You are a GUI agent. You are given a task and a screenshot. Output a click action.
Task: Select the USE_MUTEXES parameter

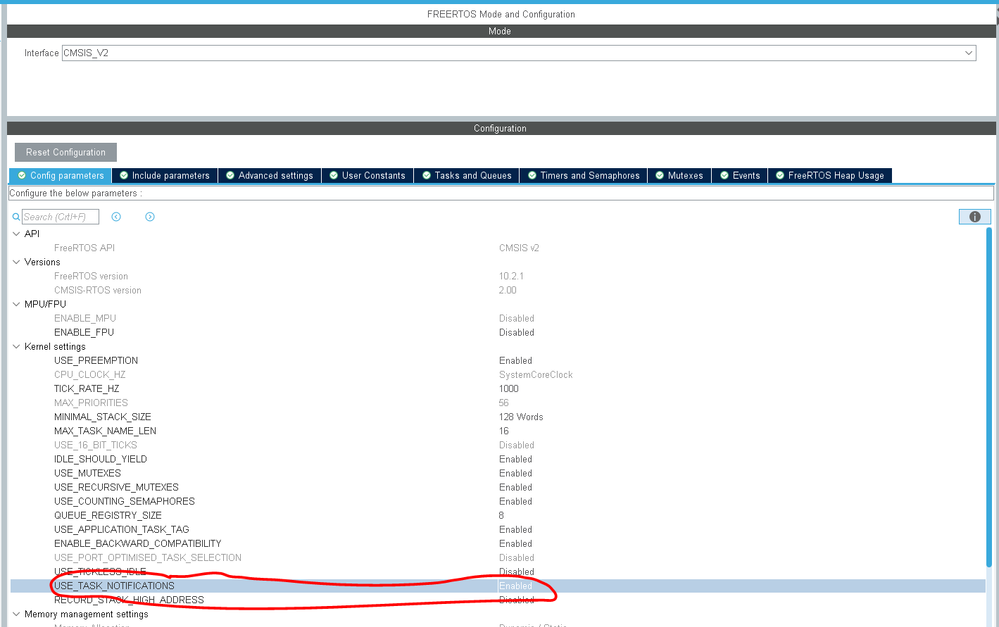click(x=87, y=473)
